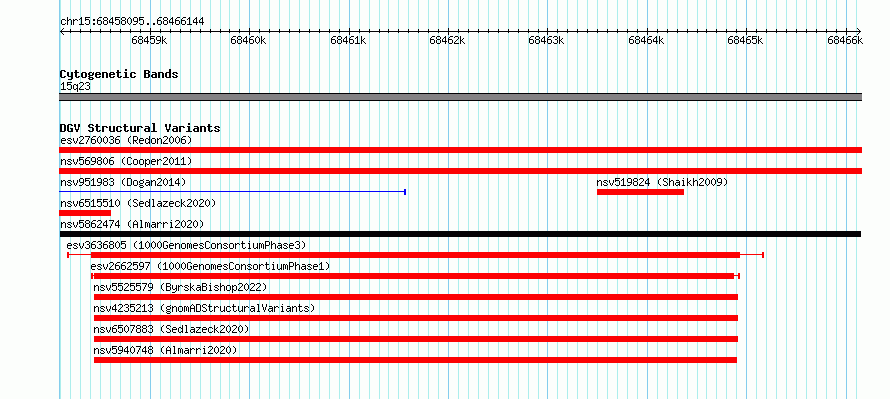Image resolution: width=890 pixels, height=399 pixels.
Task: Open esv2662597 (1000GenomesConsortiumPhase1) label
Action: (x=210, y=266)
